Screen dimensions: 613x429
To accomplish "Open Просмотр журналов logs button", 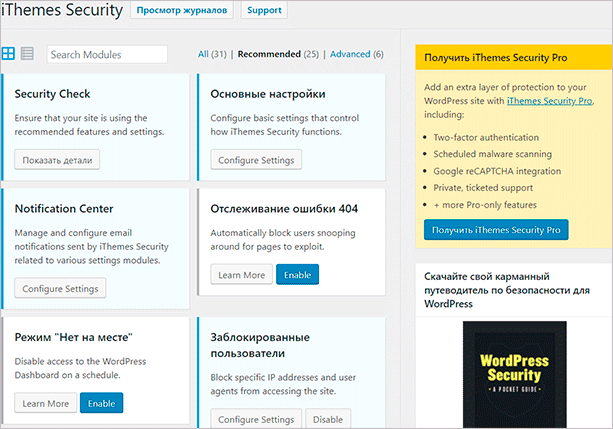I will click(182, 10).
